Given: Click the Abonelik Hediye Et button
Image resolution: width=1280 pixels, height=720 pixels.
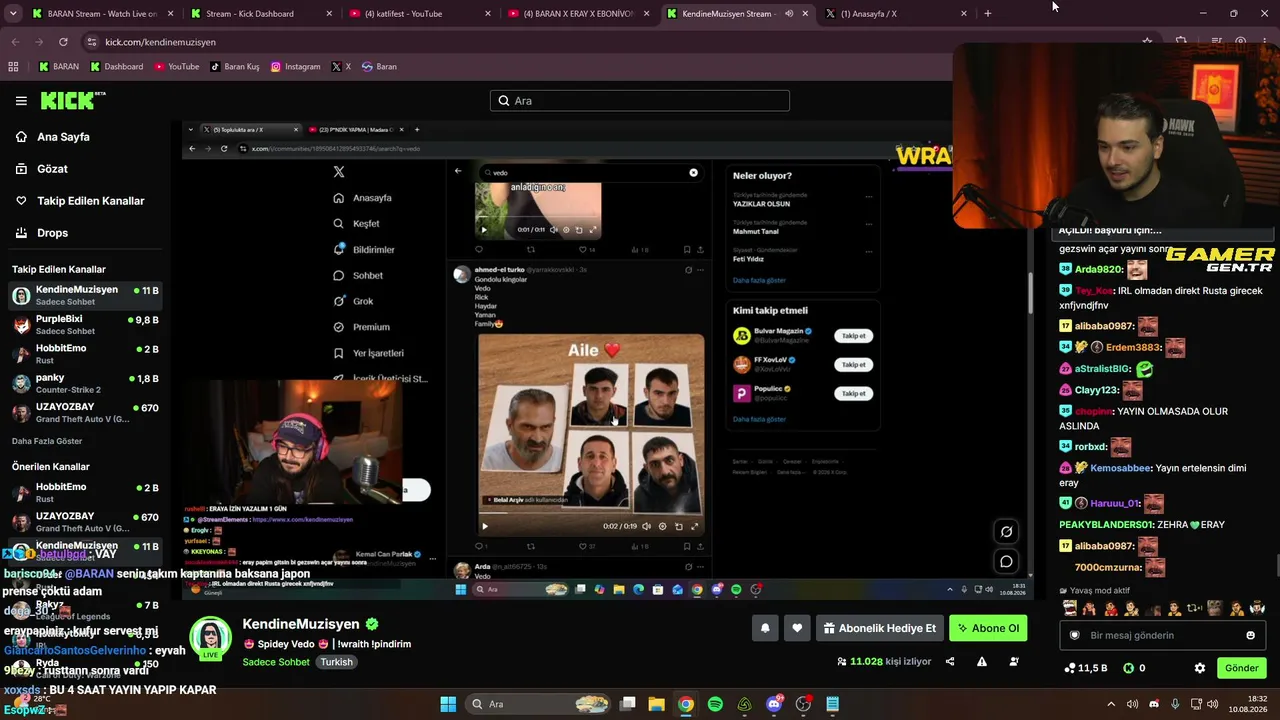Looking at the screenshot, I should pos(880,628).
